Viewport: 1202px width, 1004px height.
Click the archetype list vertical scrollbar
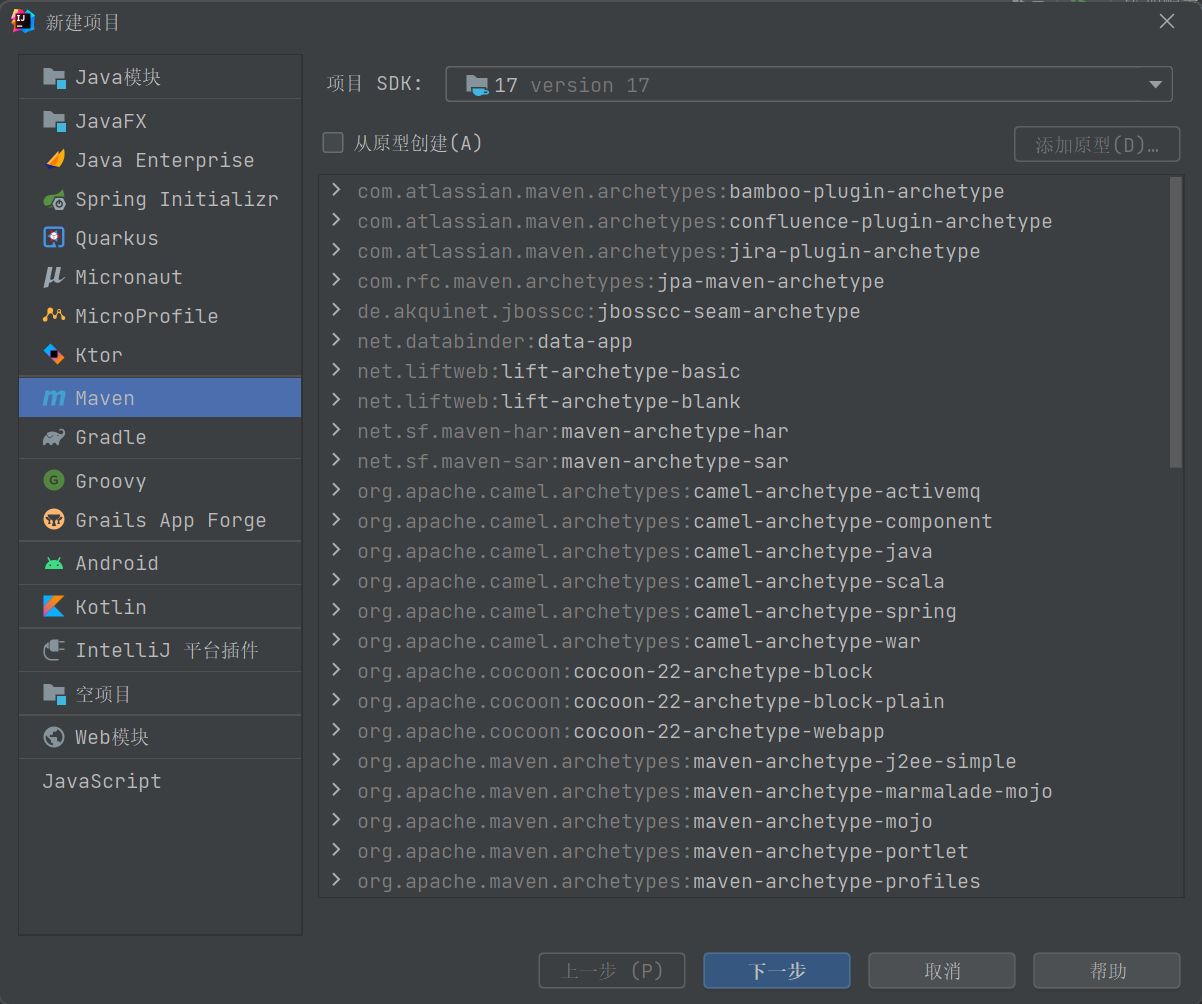(1176, 322)
